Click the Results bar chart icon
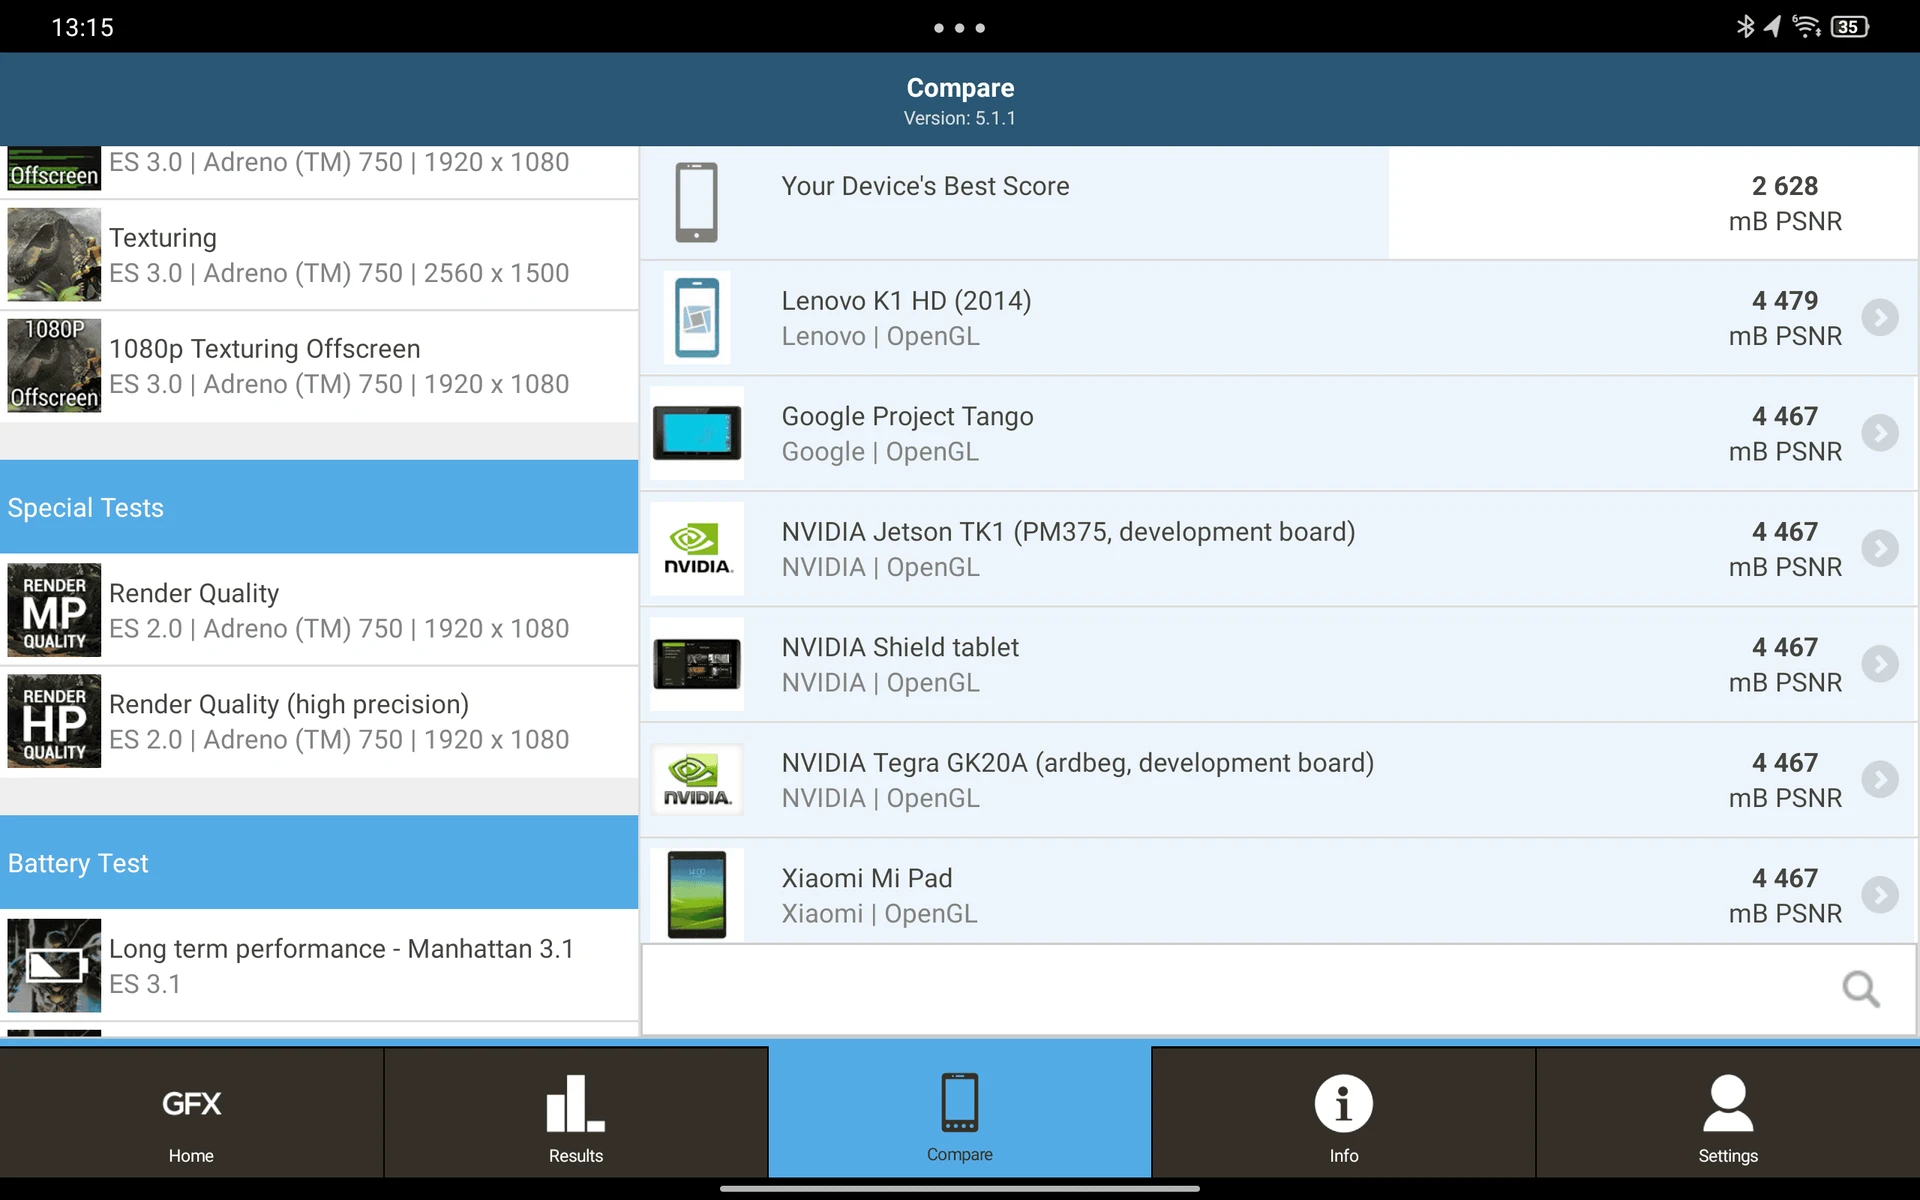The height and width of the screenshot is (1200, 1920). (575, 1103)
